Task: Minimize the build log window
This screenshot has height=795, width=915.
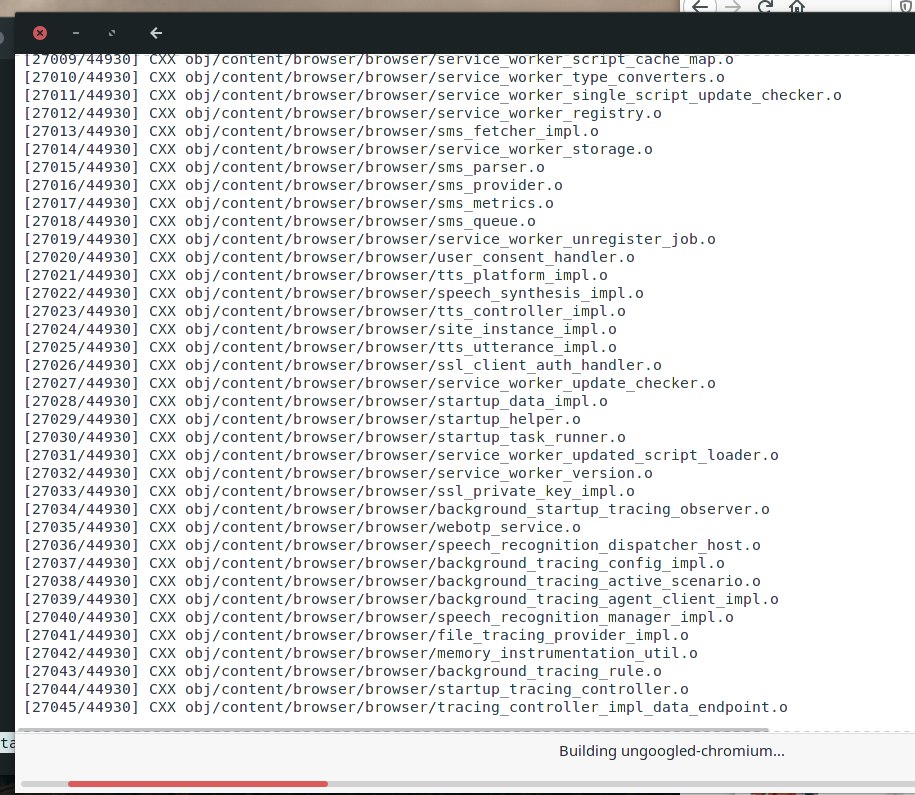Action: pyautogui.click(x=76, y=33)
